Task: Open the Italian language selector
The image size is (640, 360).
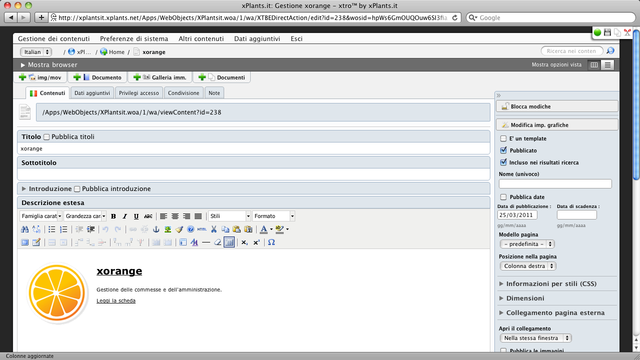Action: tap(36, 52)
